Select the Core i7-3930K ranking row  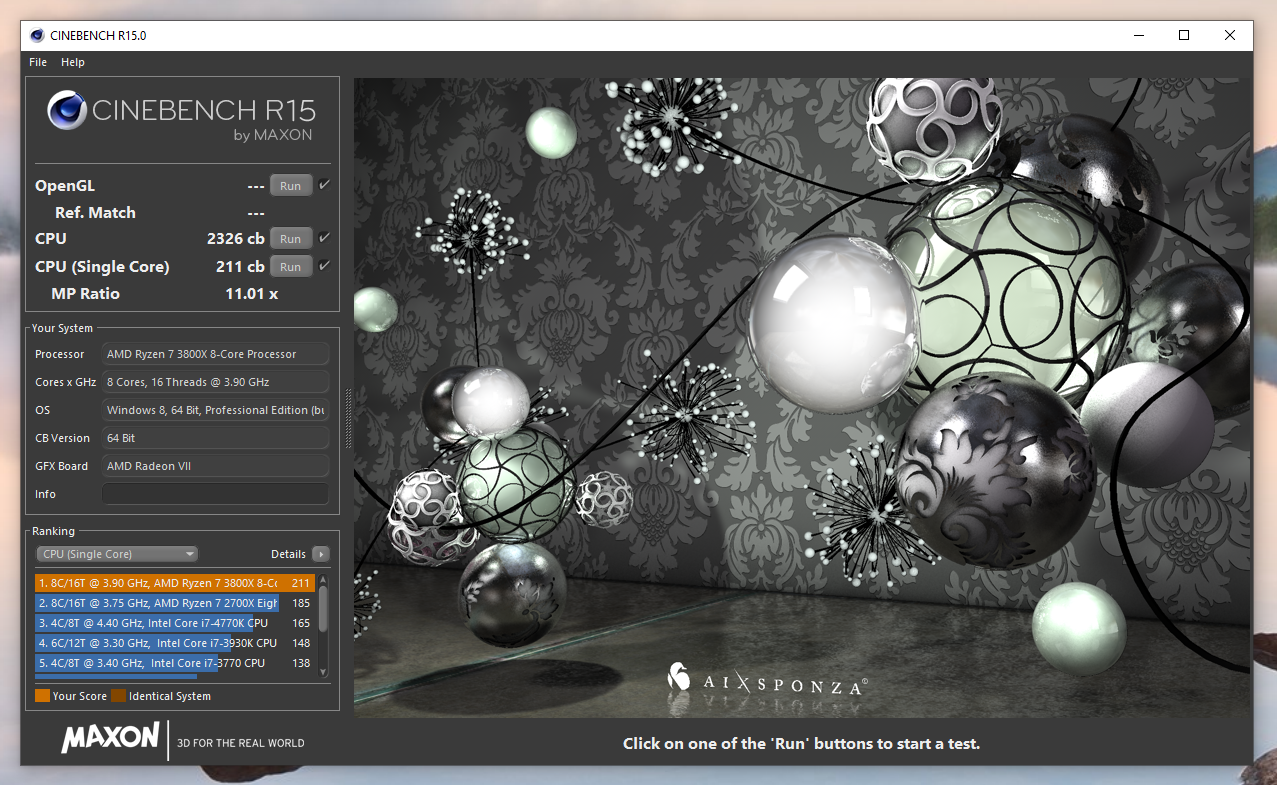pos(175,643)
